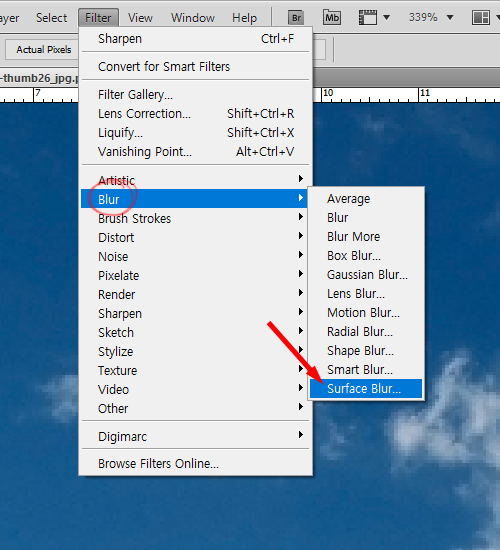The width and height of the screenshot is (500, 550).
Task: Expand the Distort submenu
Action: click(195, 237)
